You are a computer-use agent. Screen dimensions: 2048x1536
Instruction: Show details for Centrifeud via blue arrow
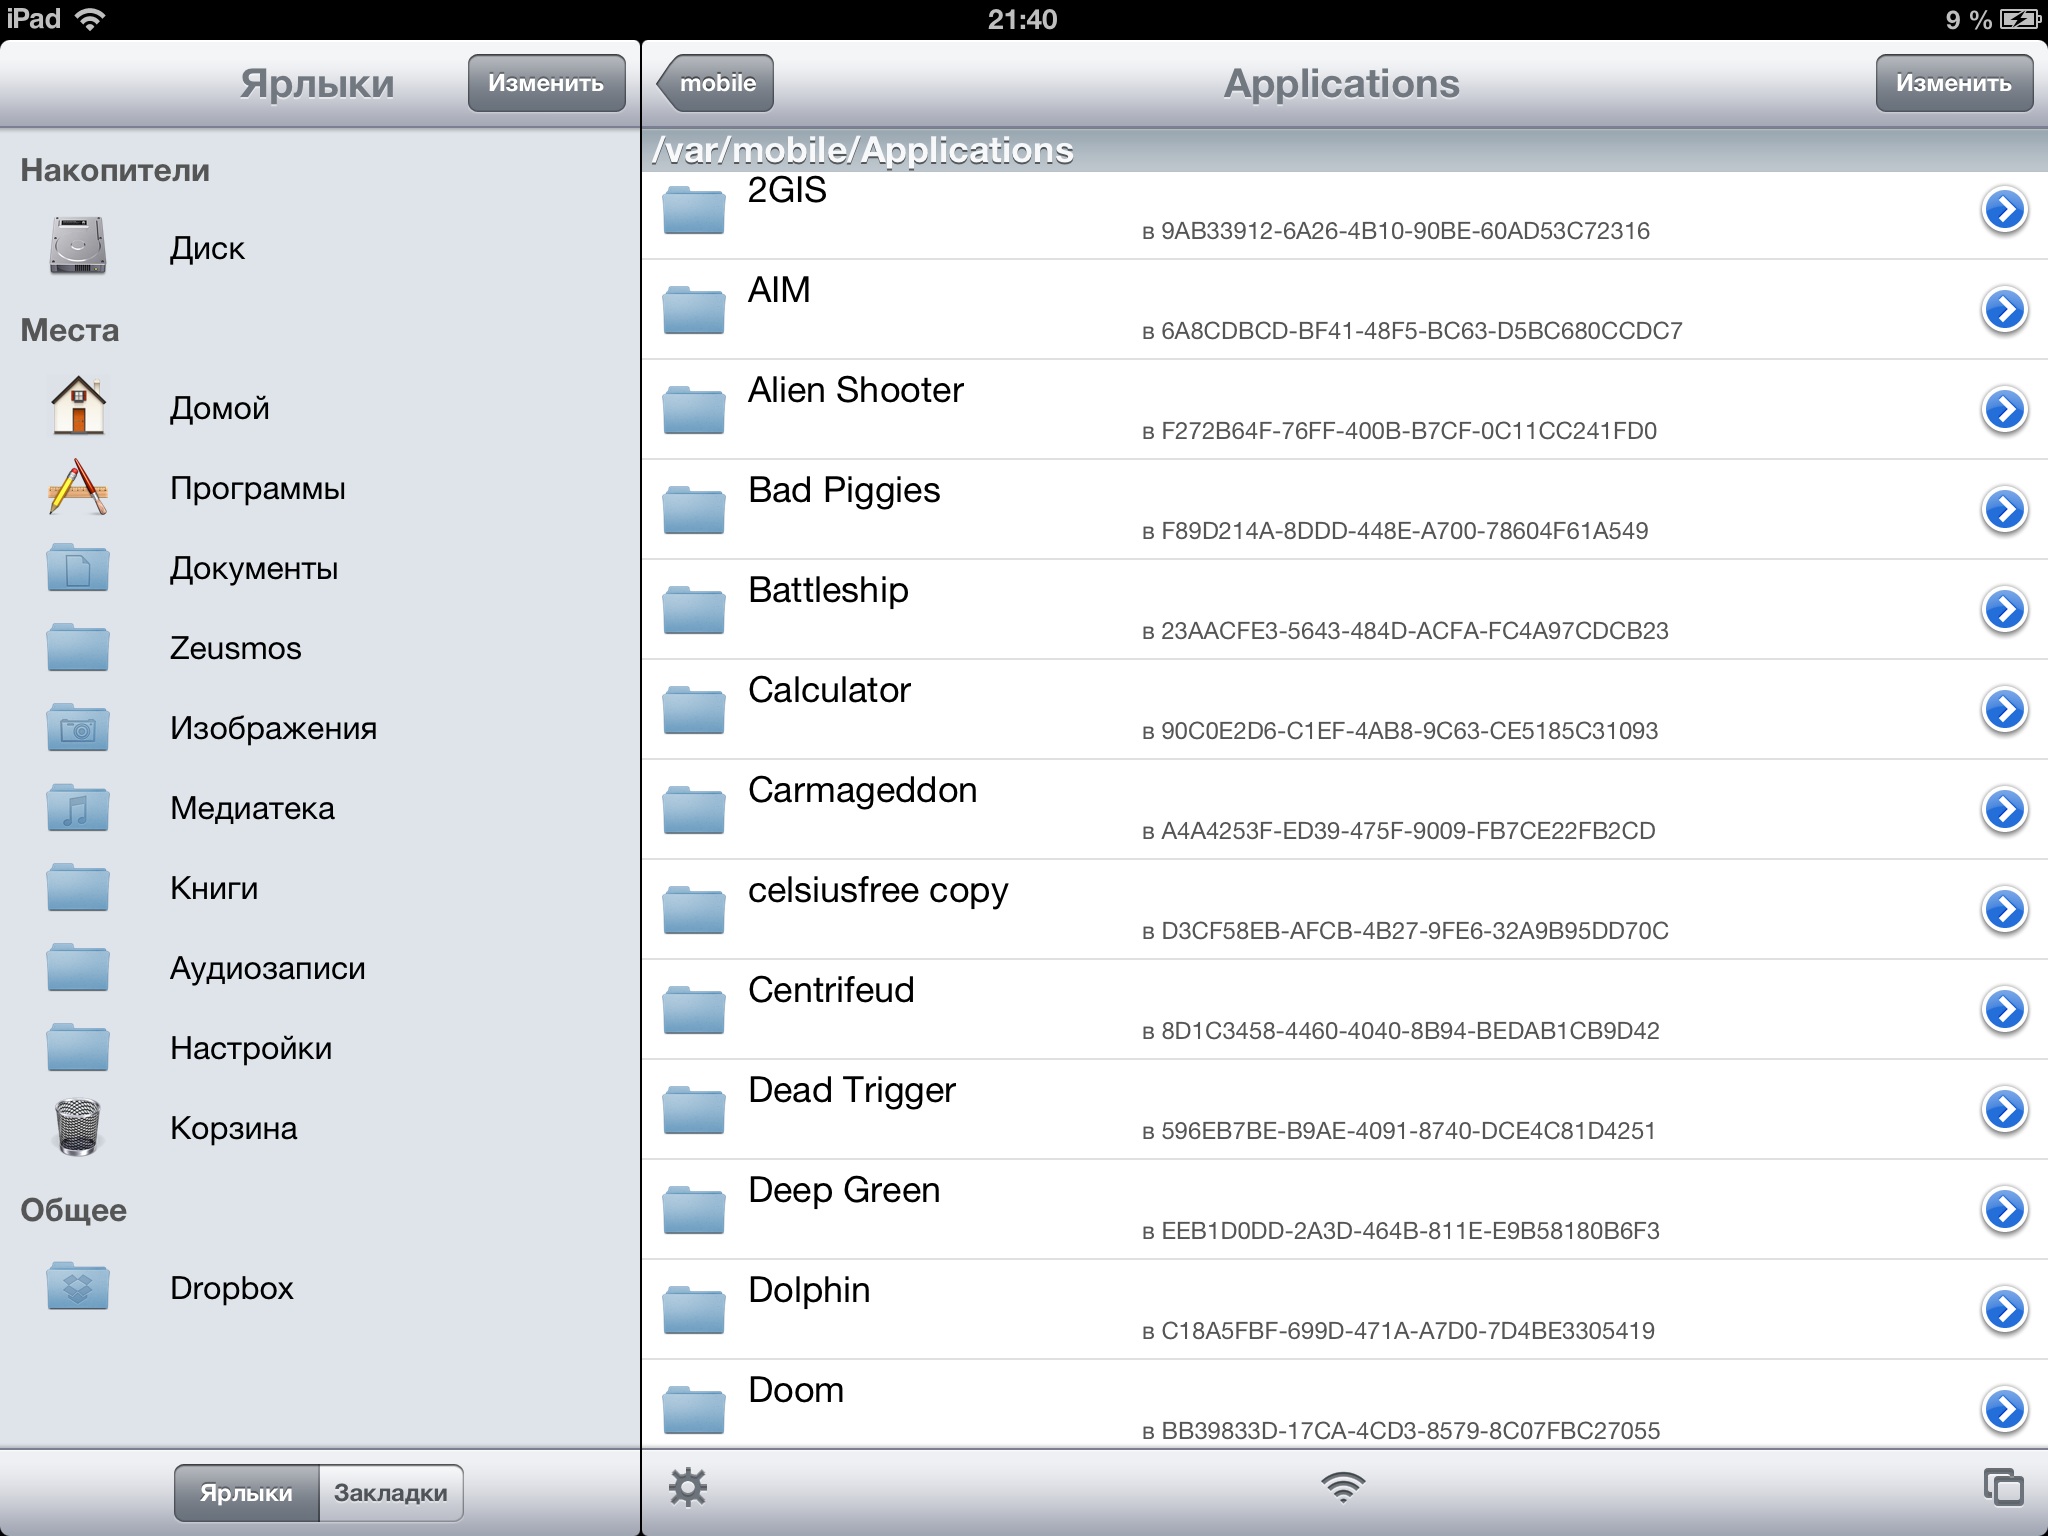pyautogui.click(x=2004, y=1010)
